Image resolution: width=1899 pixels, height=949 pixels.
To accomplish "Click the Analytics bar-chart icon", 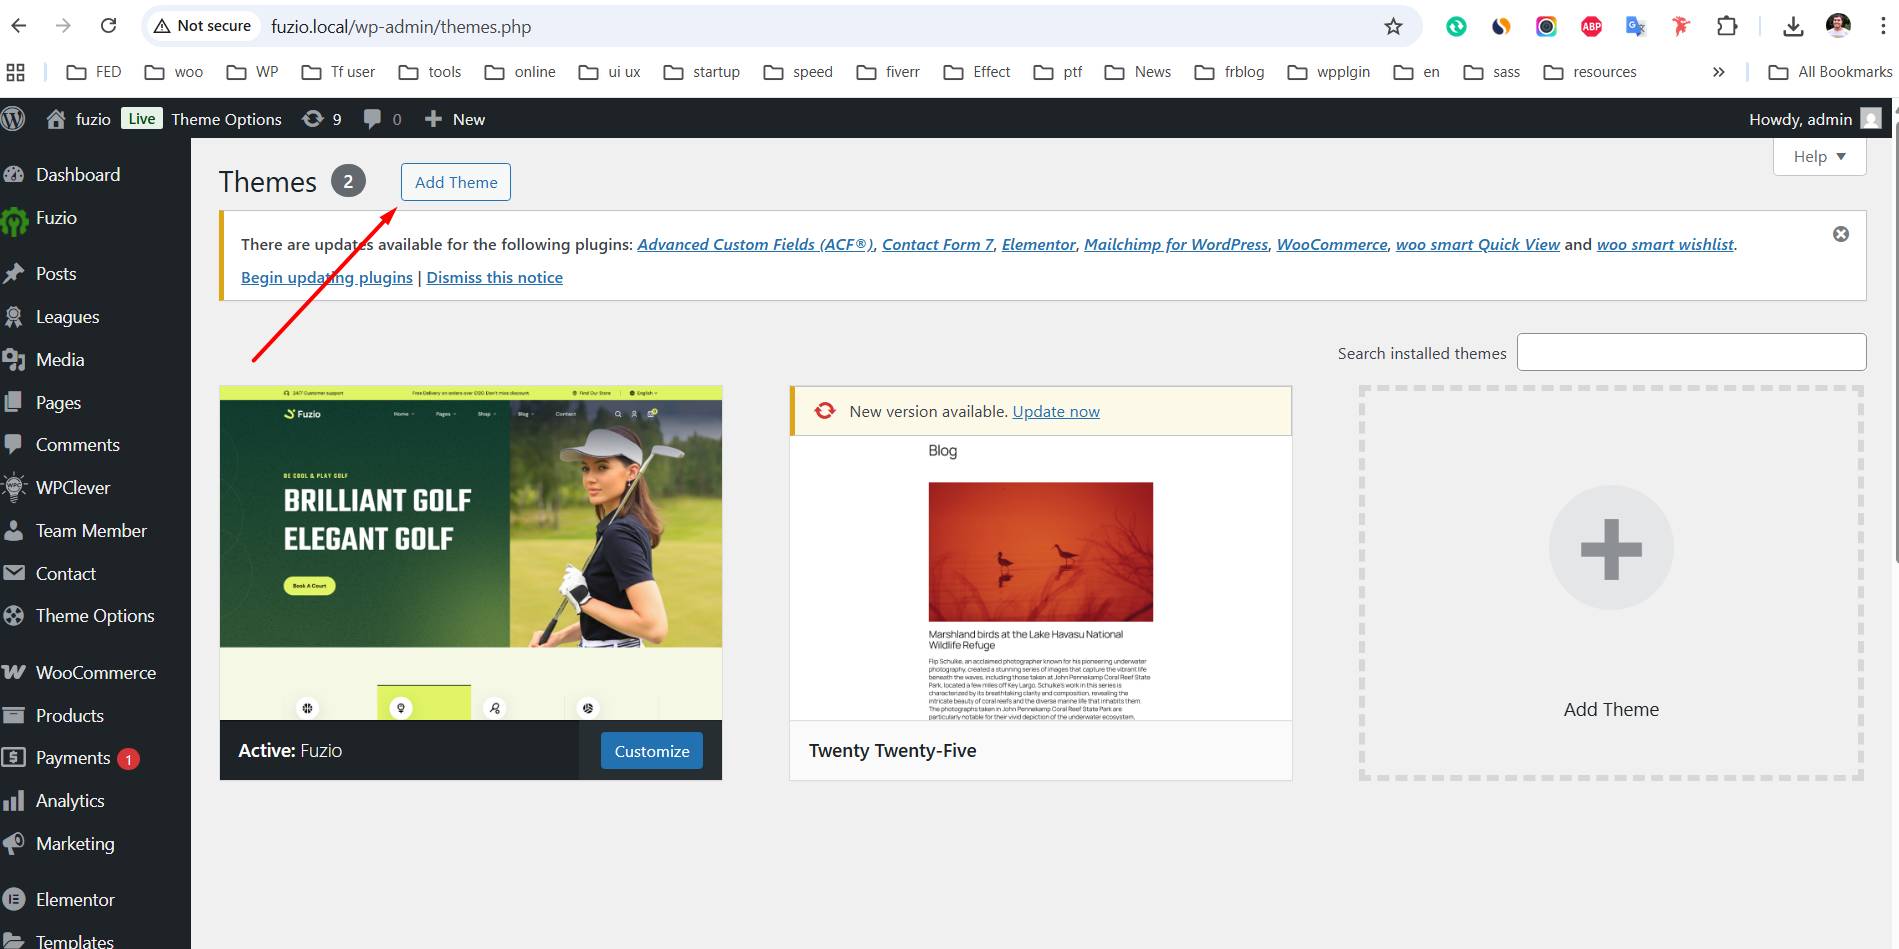I will pyautogui.click(x=16, y=800).
